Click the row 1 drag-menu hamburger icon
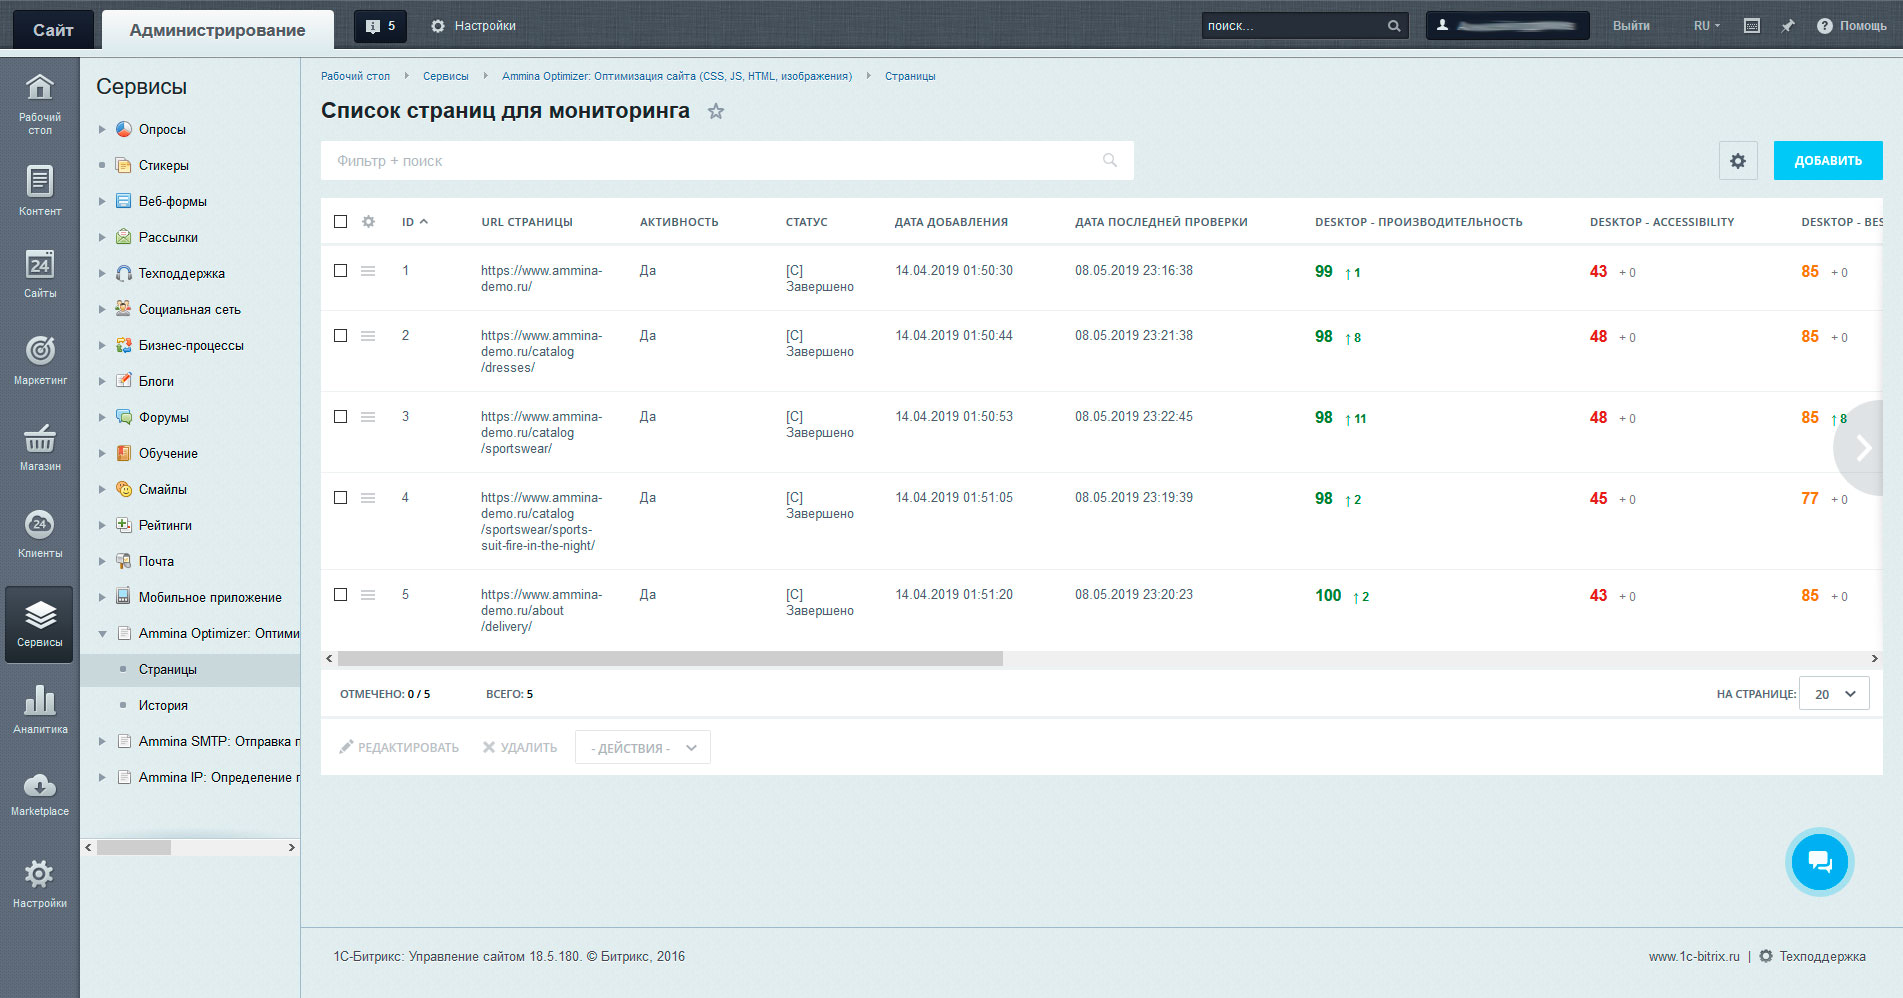This screenshot has width=1903, height=998. pos(368,271)
